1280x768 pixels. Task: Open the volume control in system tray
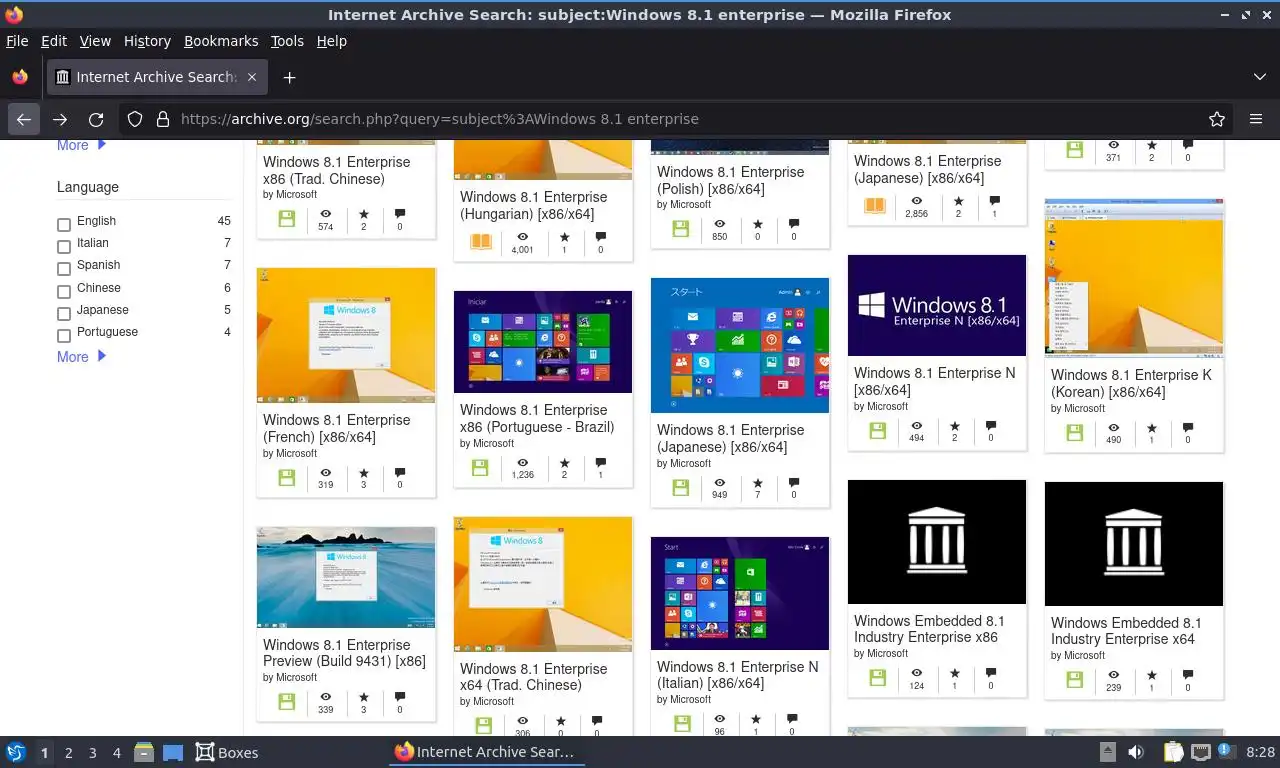click(1136, 752)
